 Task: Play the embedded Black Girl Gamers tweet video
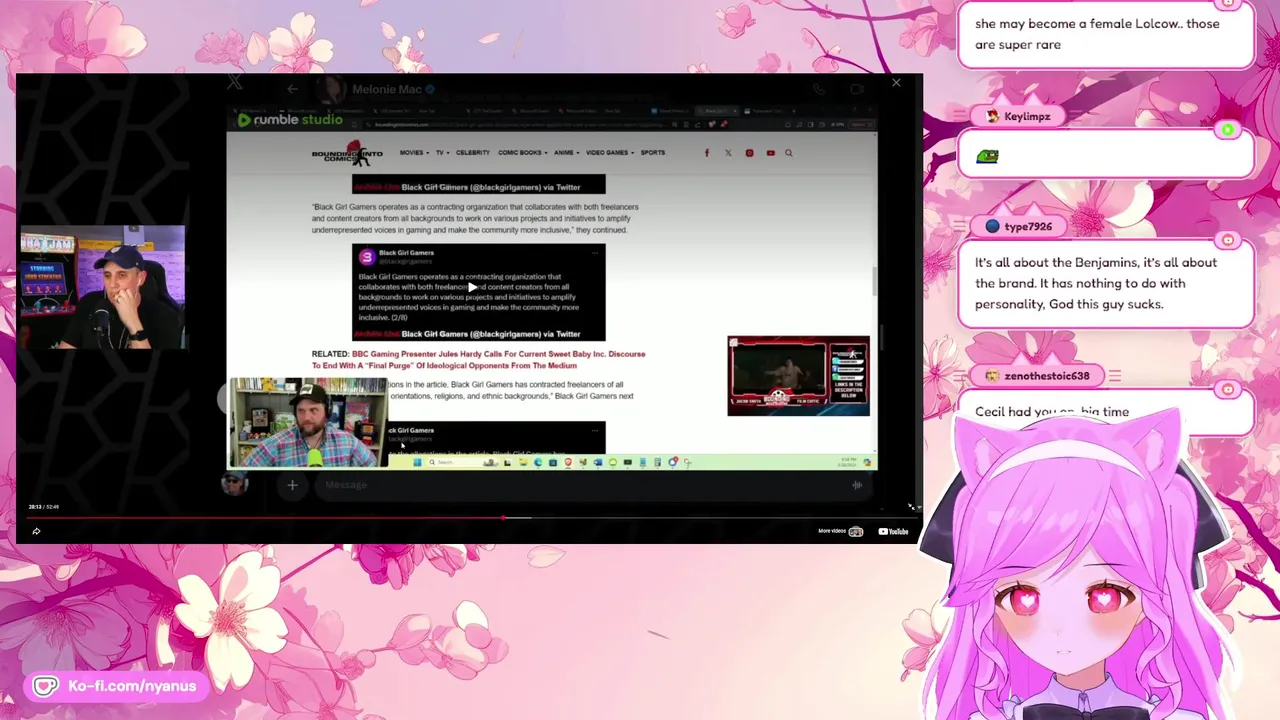tap(472, 287)
